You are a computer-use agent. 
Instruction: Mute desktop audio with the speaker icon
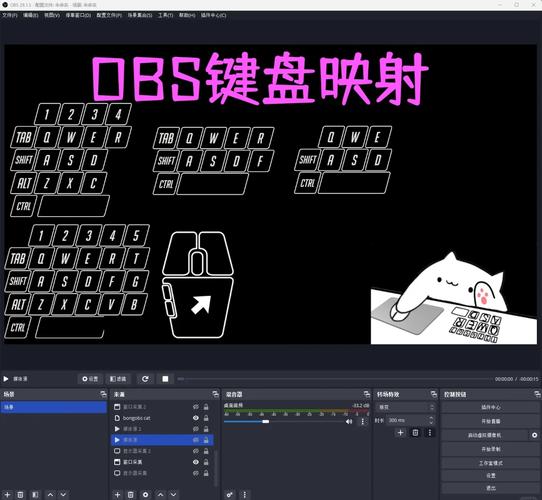(x=349, y=422)
